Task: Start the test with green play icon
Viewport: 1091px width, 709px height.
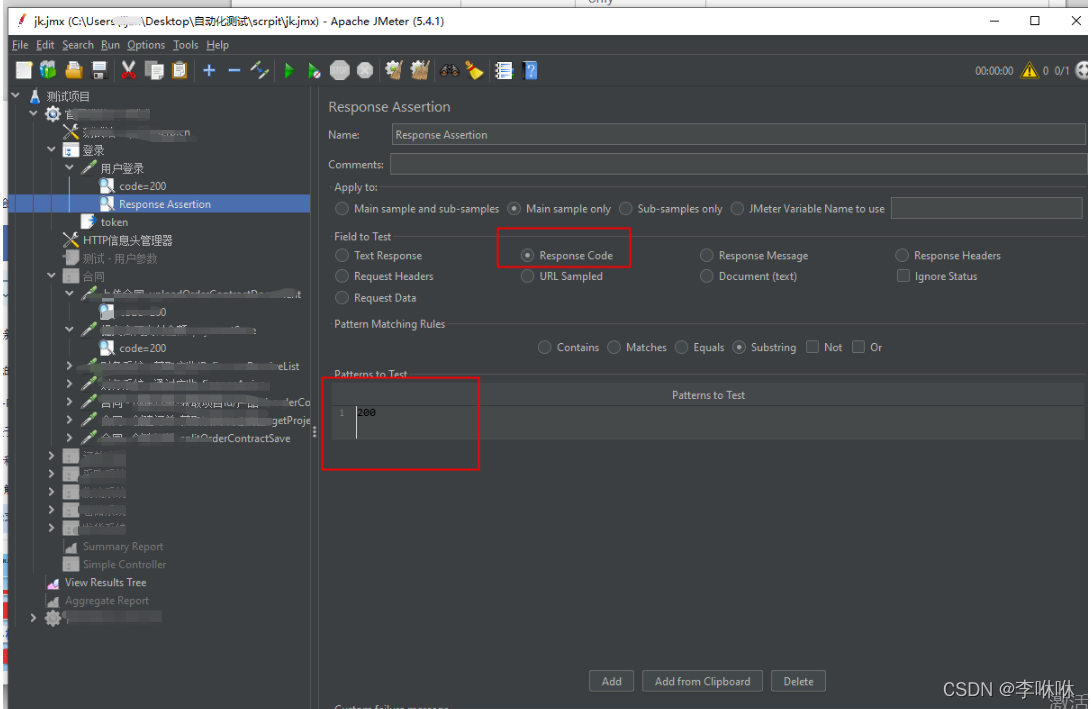Action: (289, 70)
